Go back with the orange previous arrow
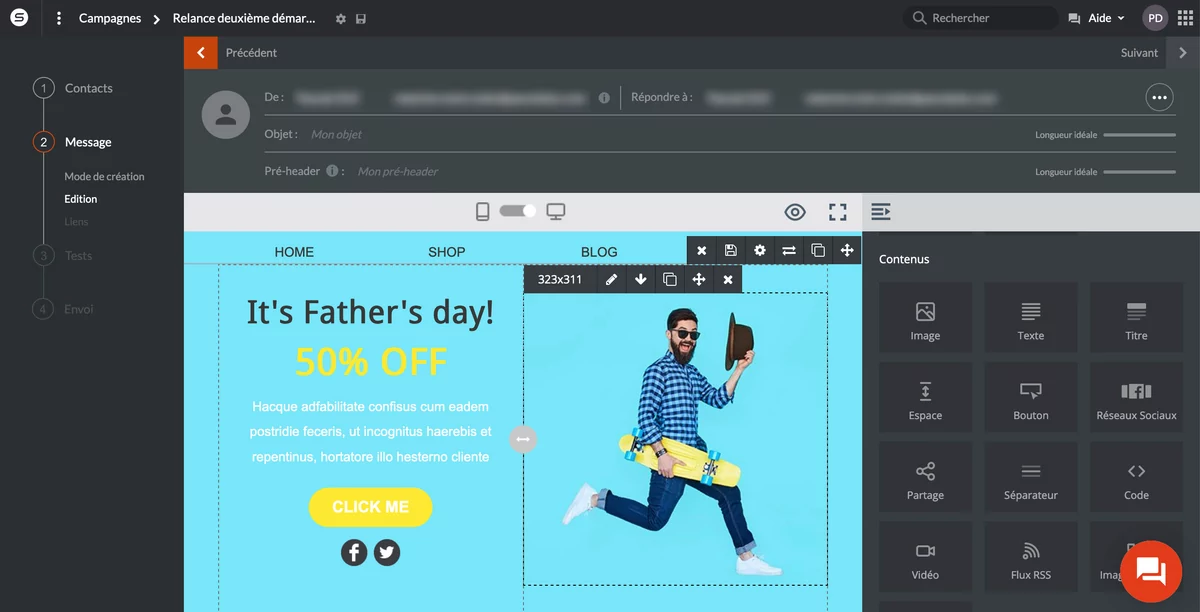The width and height of the screenshot is (1200, 612). pyautogui.click(x=200, y=53)
